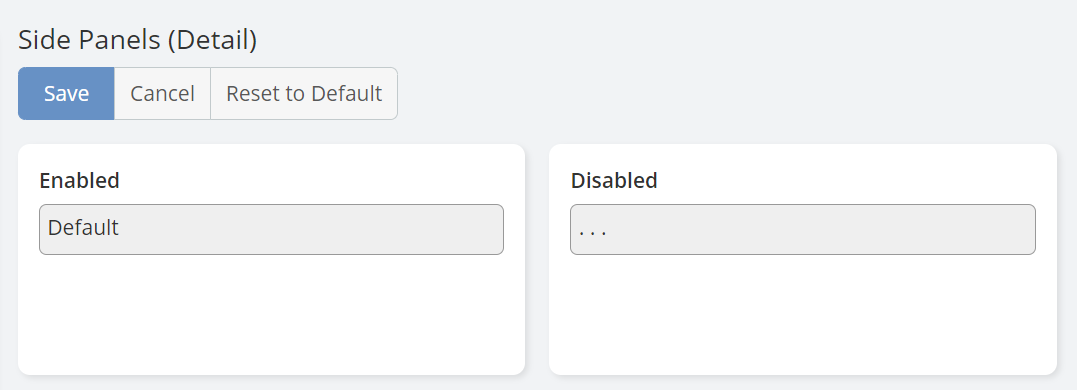Click the Side Panels (Detail) title
1077x390 pixels.
coord(137,40)
